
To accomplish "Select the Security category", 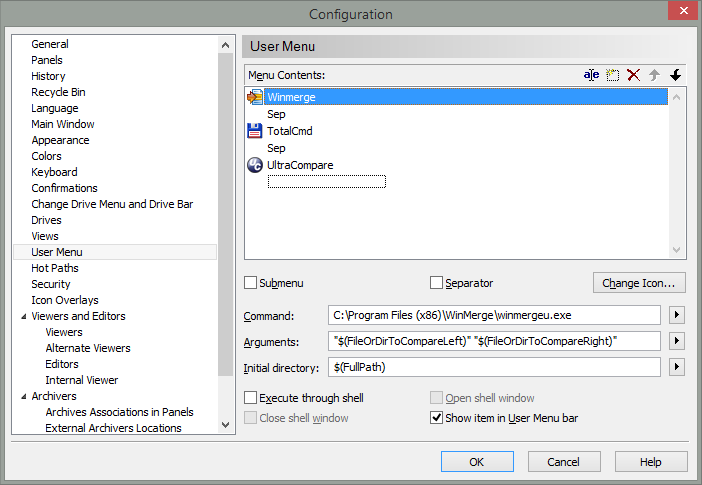I will [x=51, y=284].
